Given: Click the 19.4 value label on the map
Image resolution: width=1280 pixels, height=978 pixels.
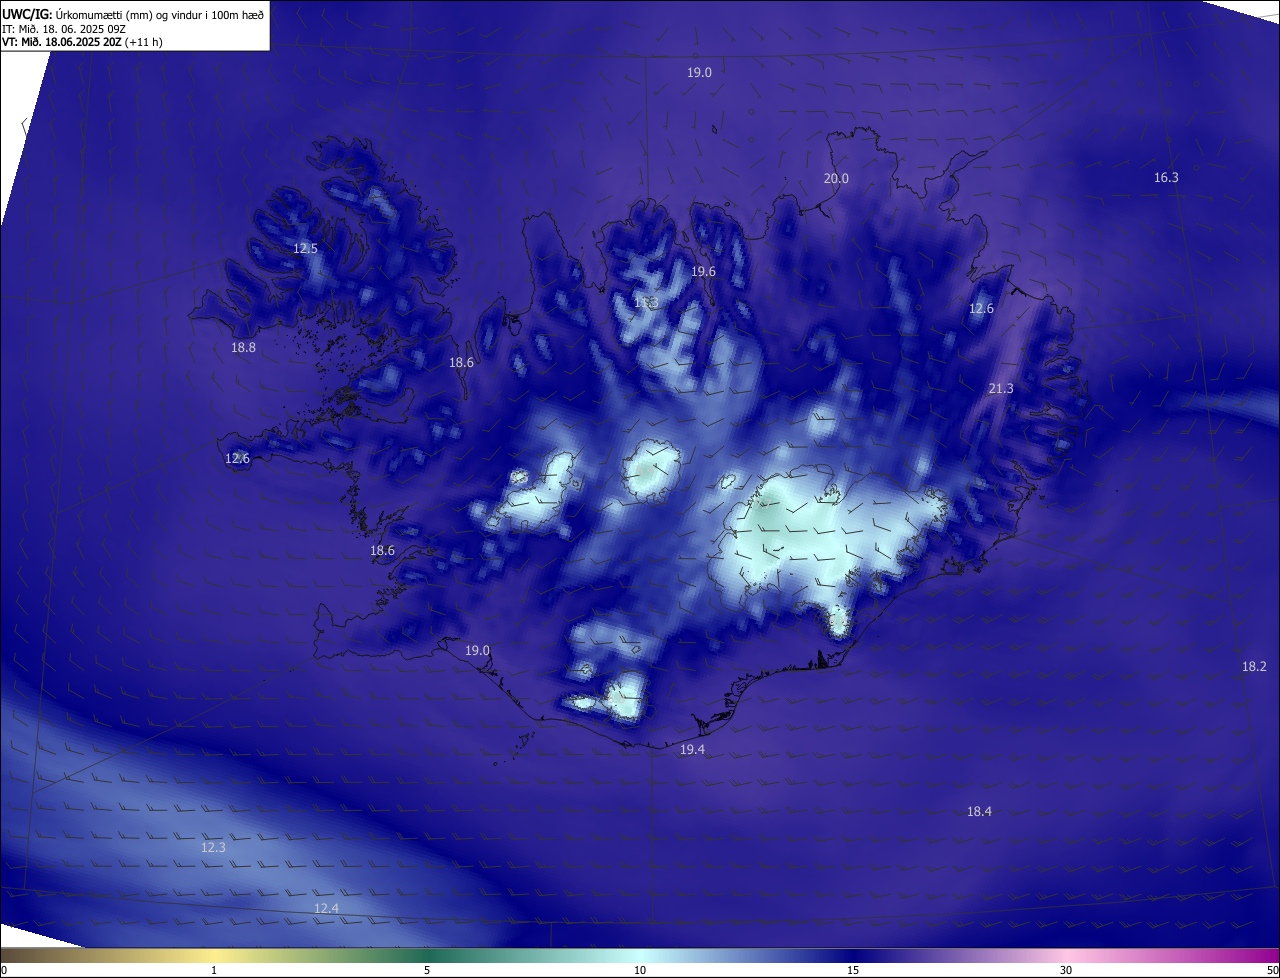Looking at the screenshot, I should click(692, 749).
